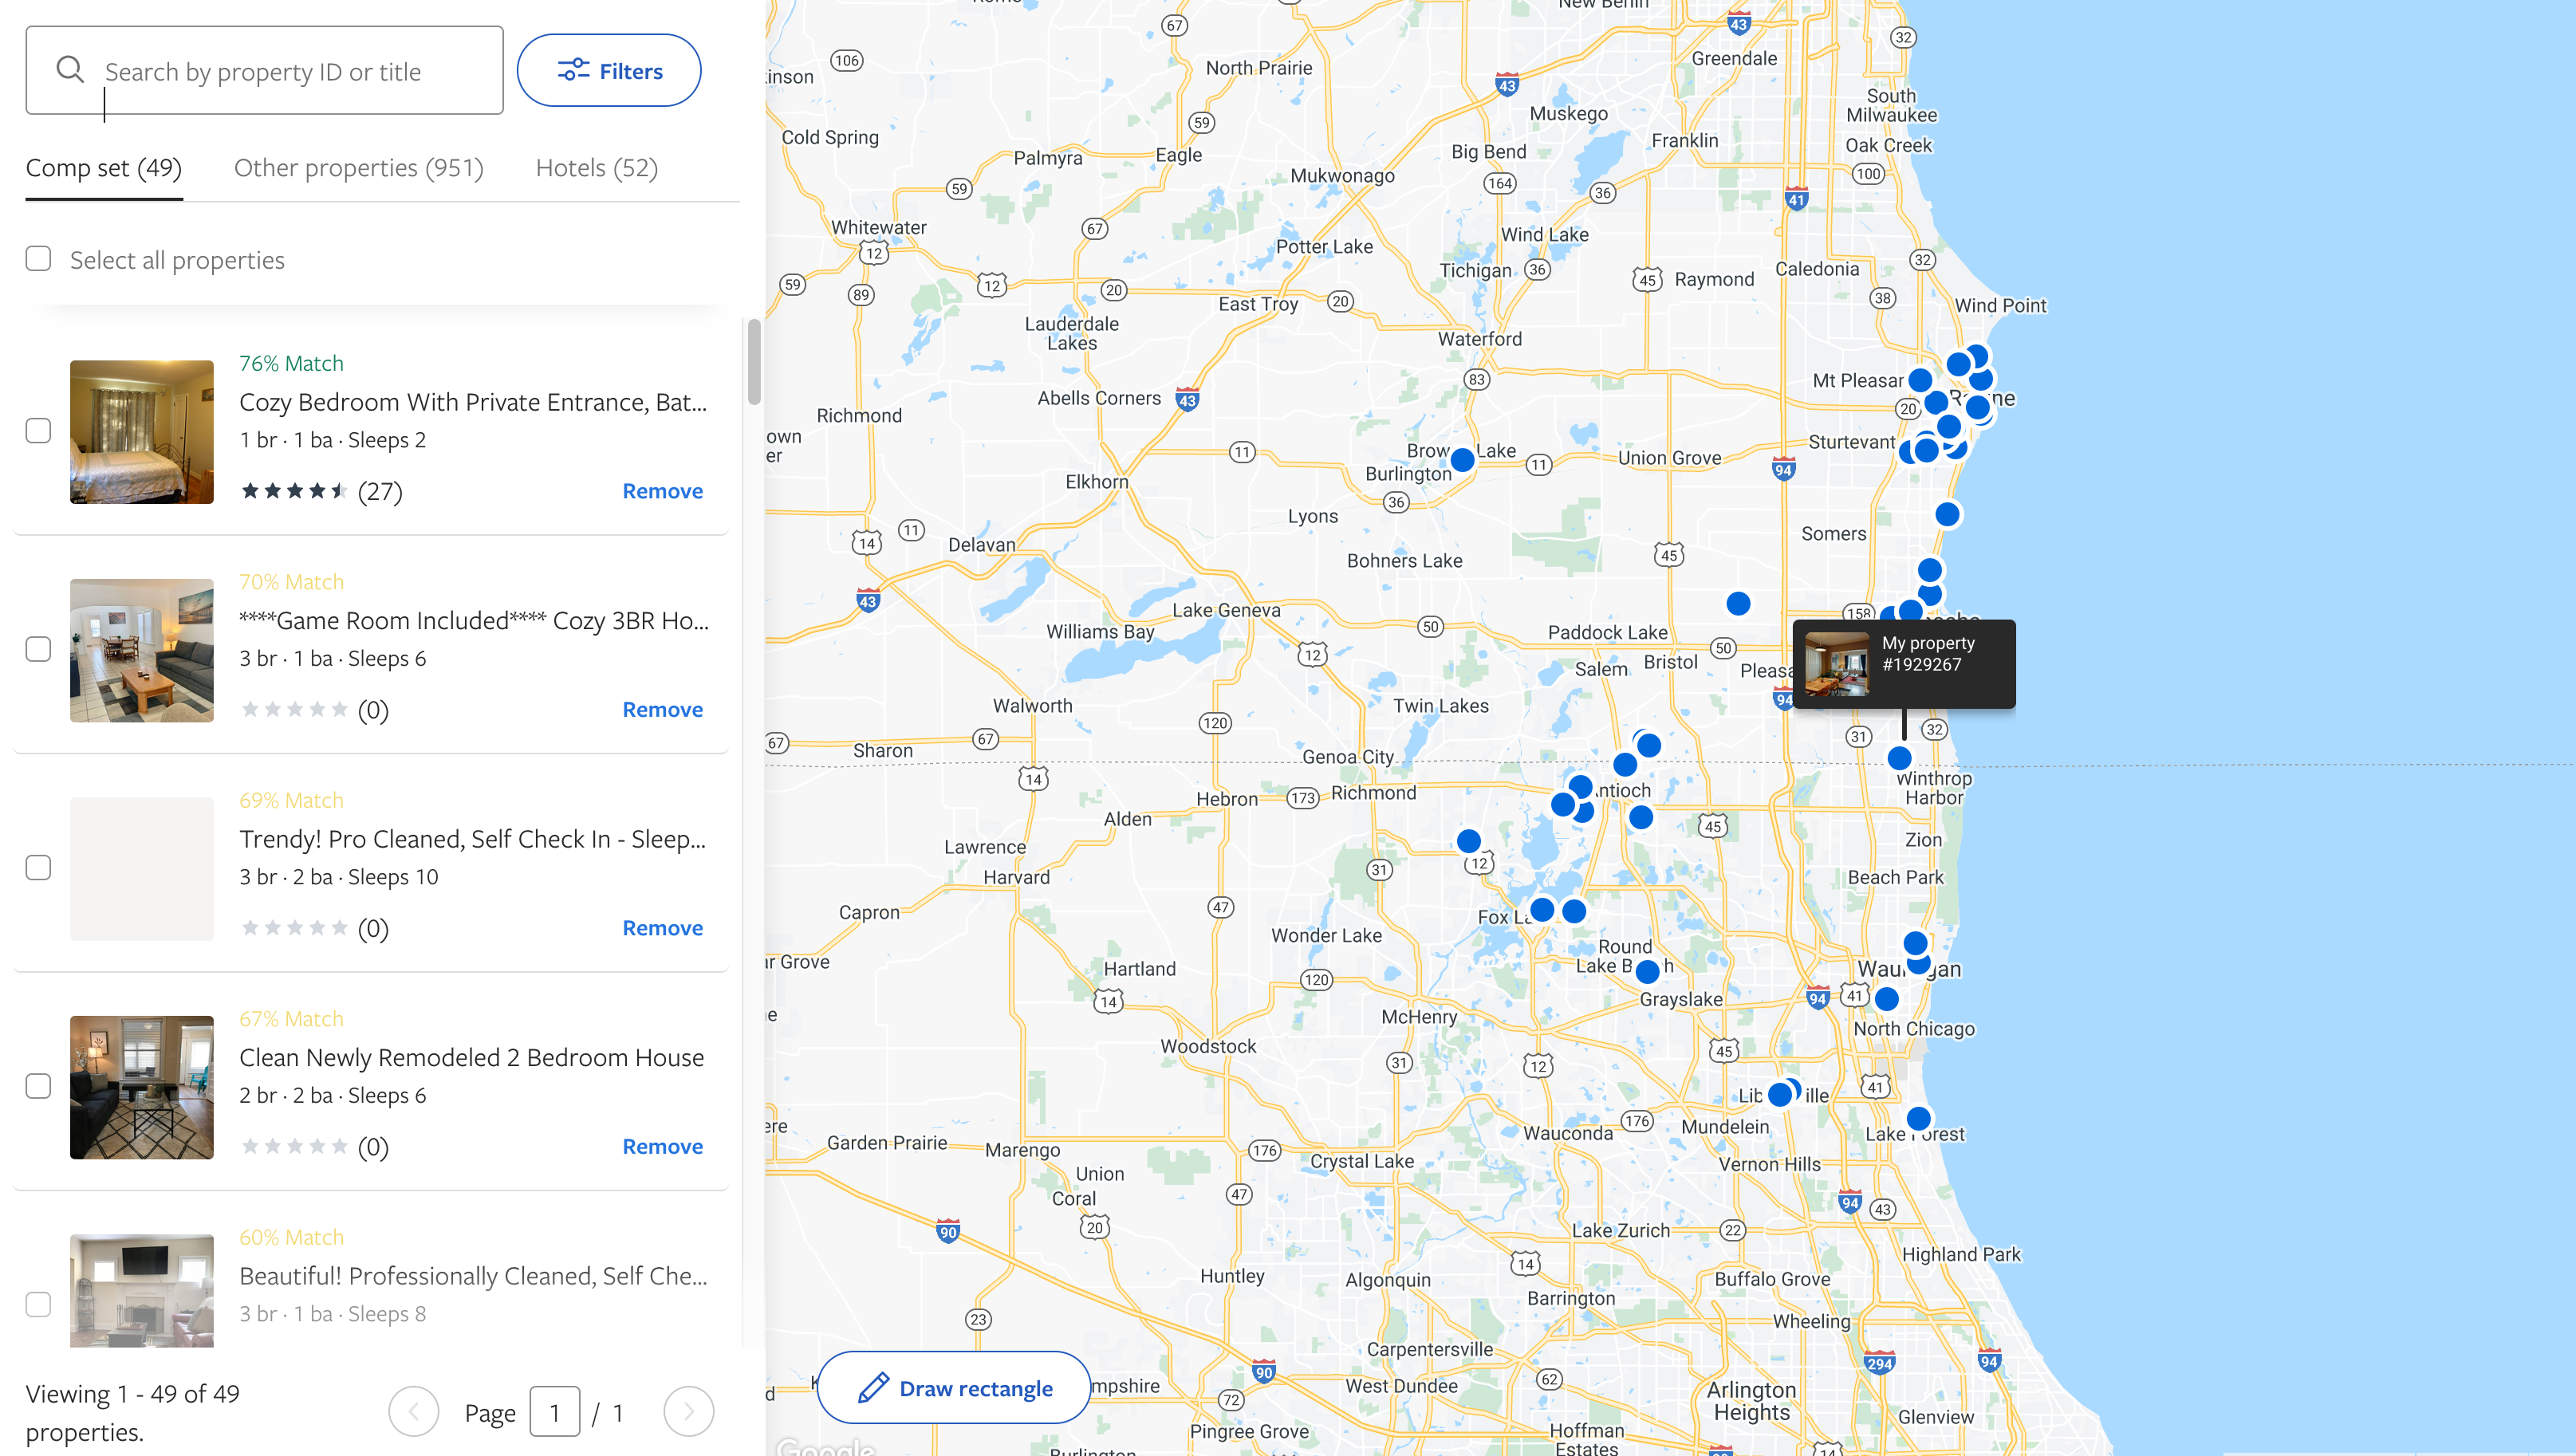The height and width of the screenshot is (1456, 2576).
Task: Click the page number input box
Action: click(554, 1412)
